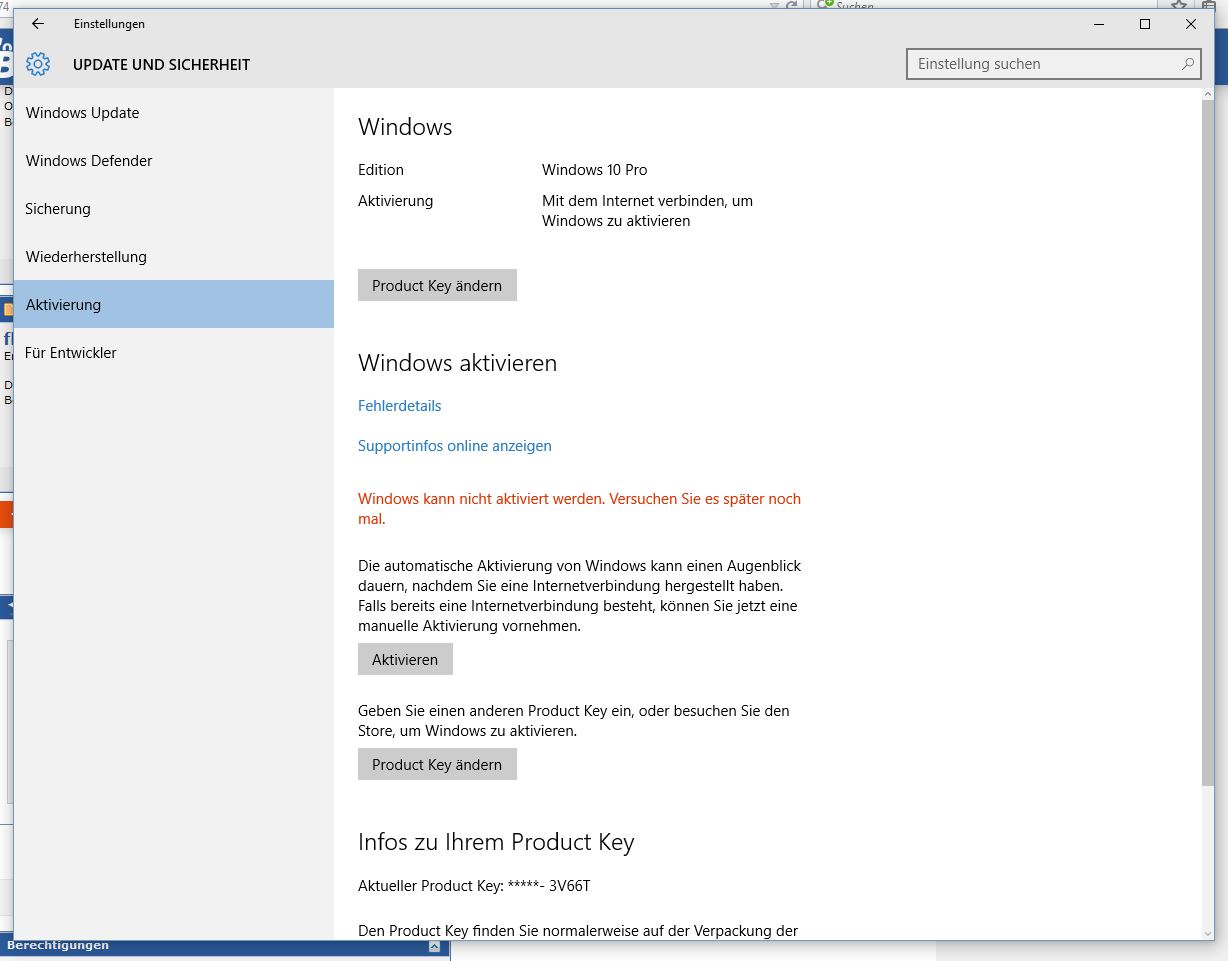Image resolution: width=1228 pixels, height=961 pixels.
Task: Open the Fehlerdetails link
Action: pyautogui.click(x=400, y=406)
